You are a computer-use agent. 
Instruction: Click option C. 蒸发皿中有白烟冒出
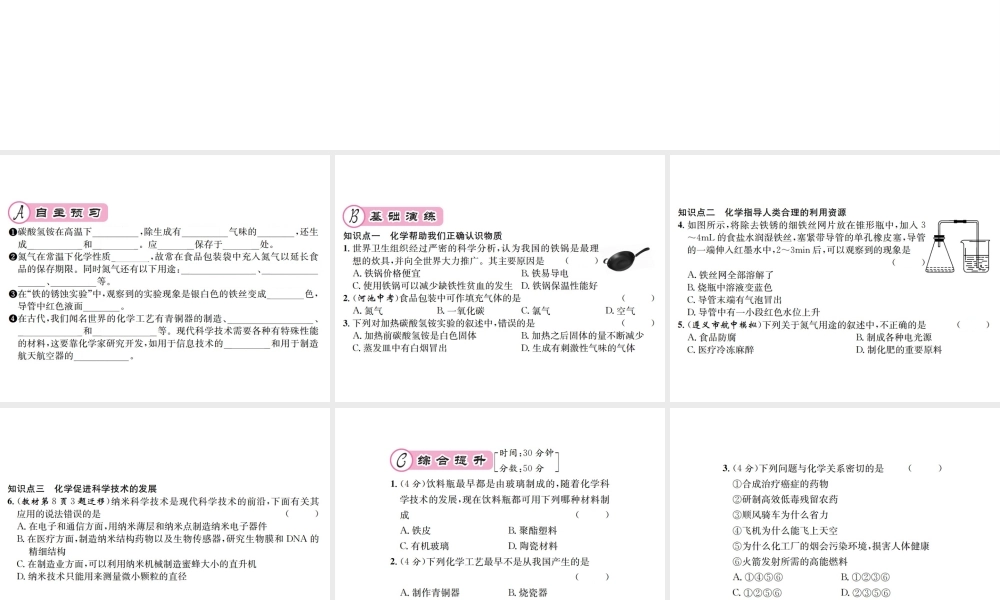coord(400,348)
